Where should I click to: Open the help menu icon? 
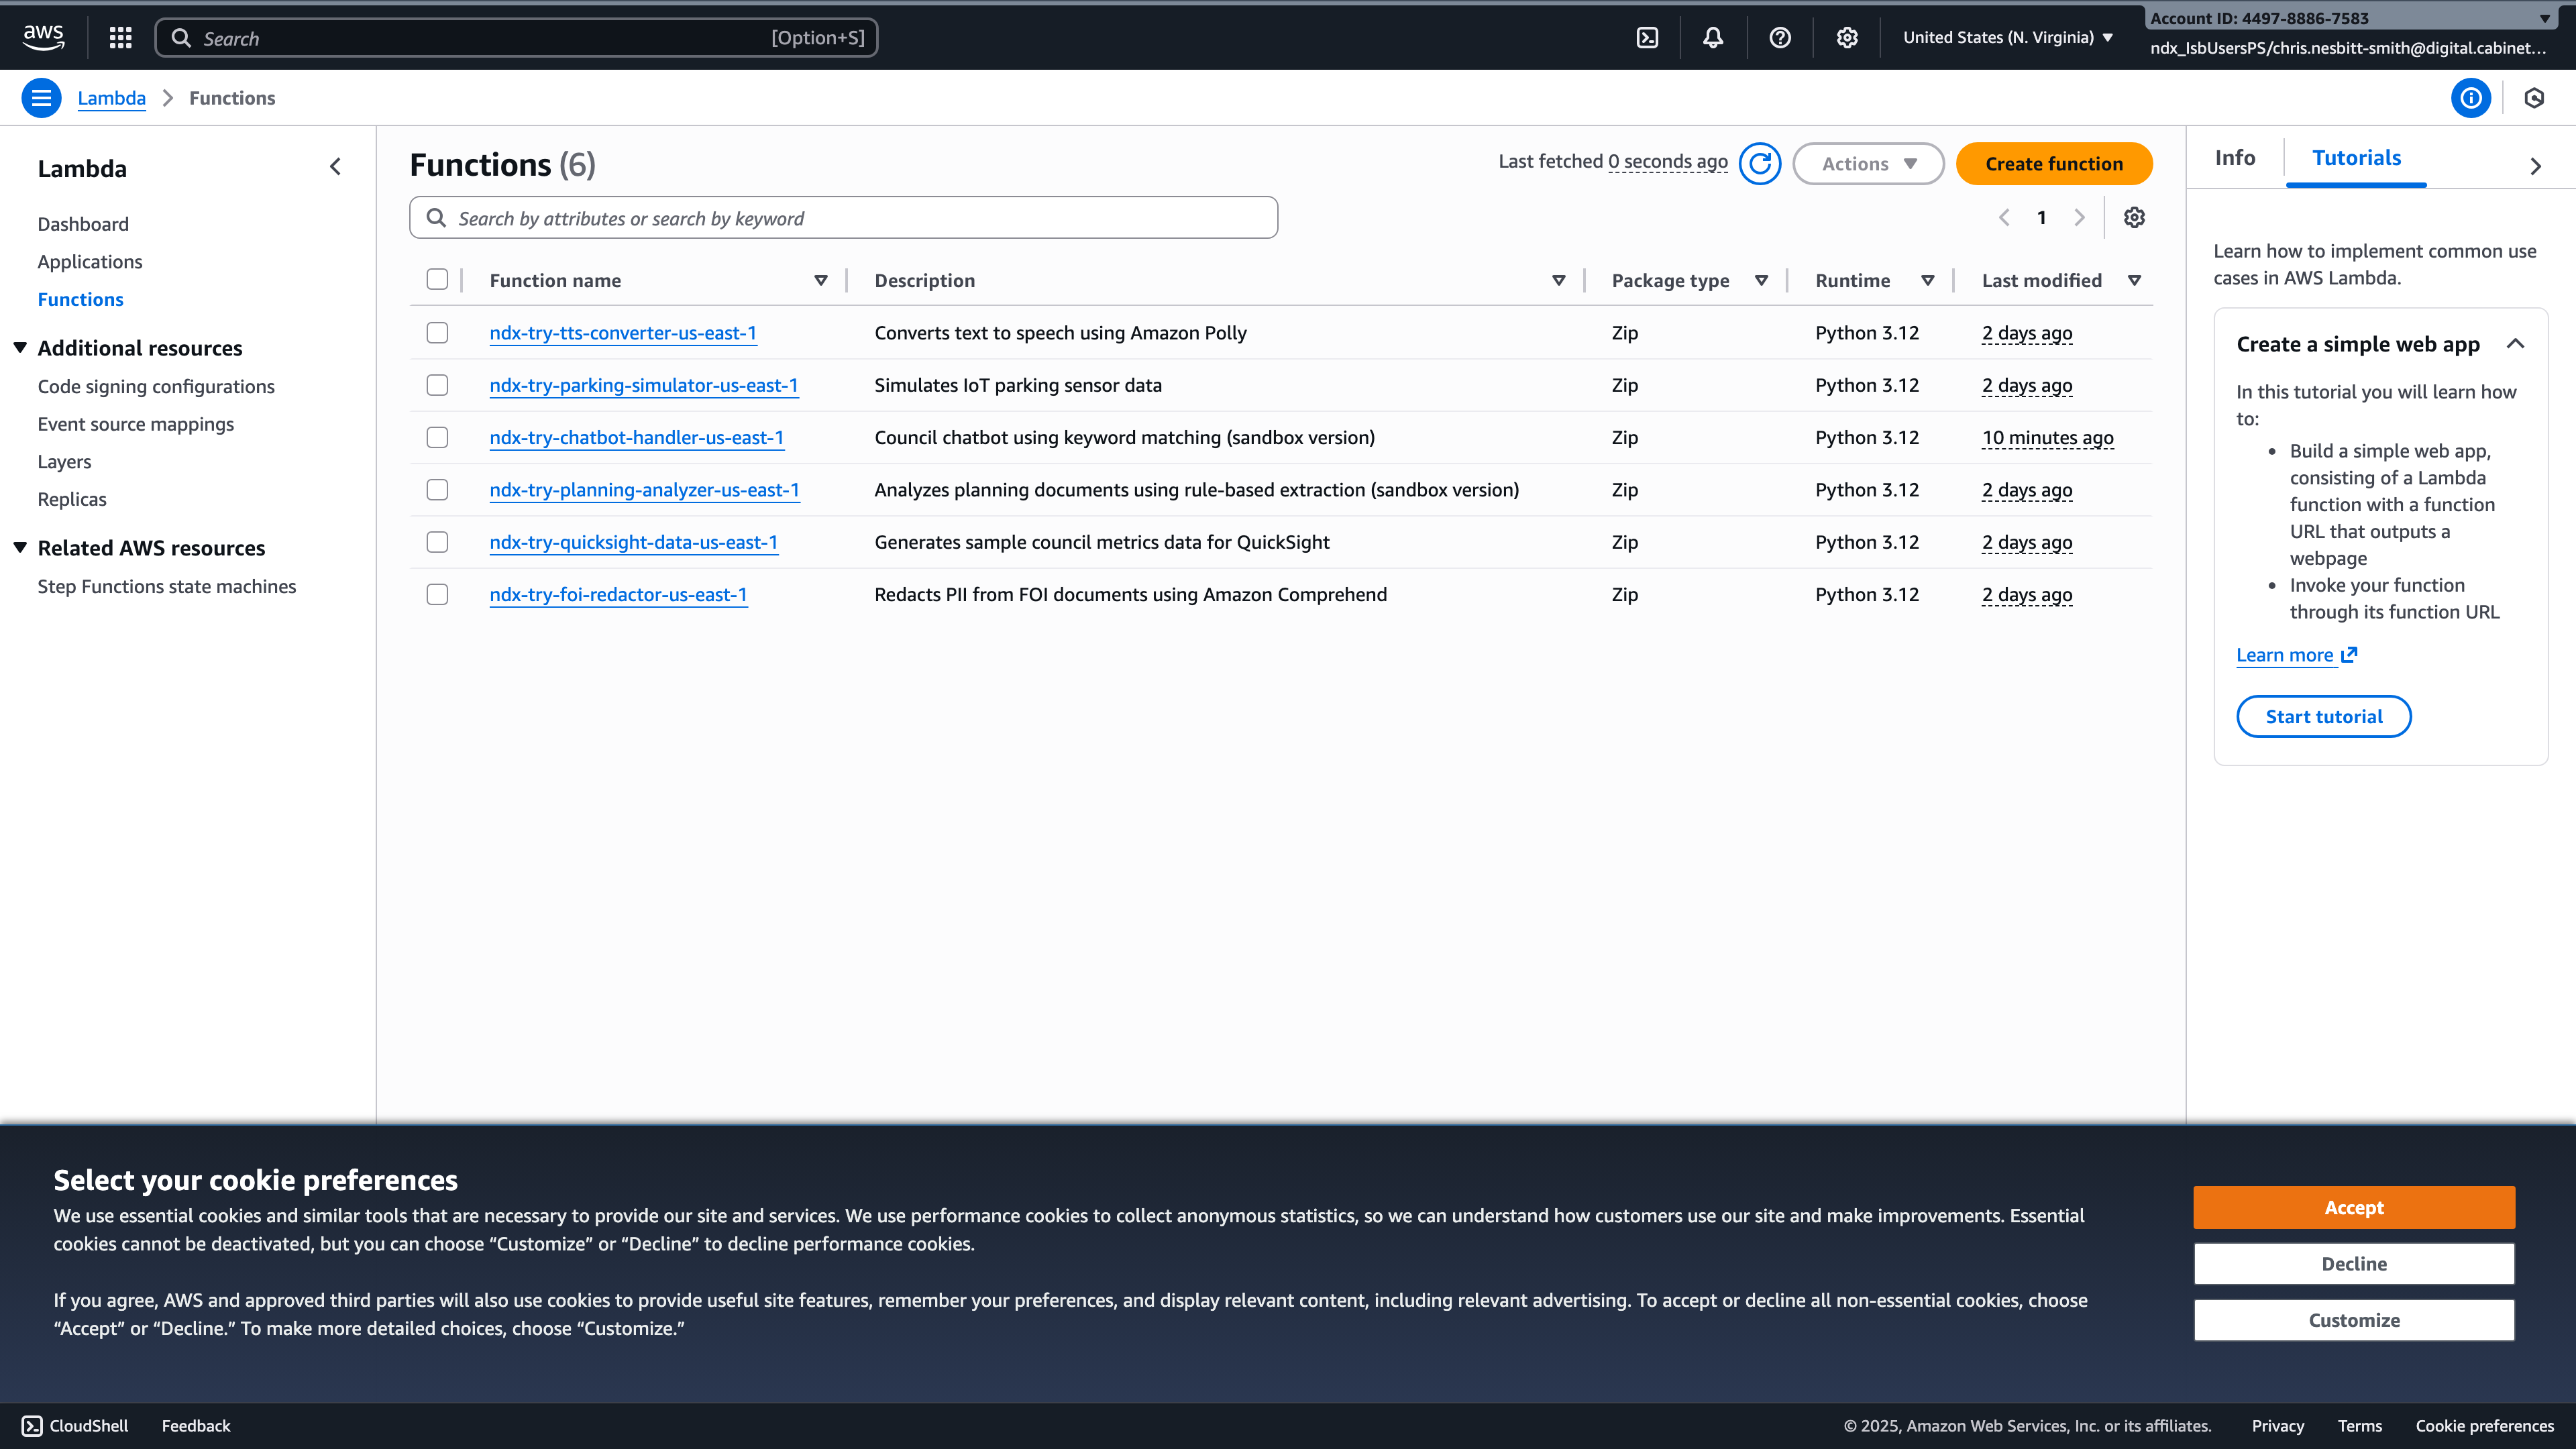(1779, 37)
